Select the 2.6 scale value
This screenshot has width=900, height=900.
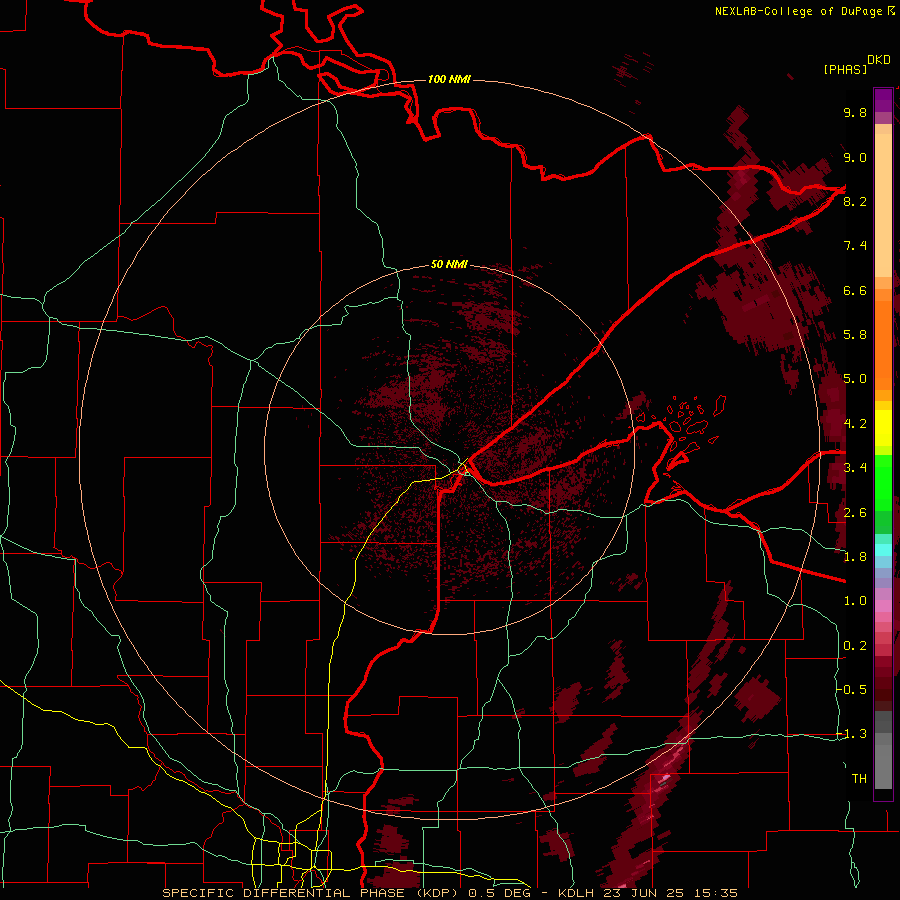click(x=855, y=512)
